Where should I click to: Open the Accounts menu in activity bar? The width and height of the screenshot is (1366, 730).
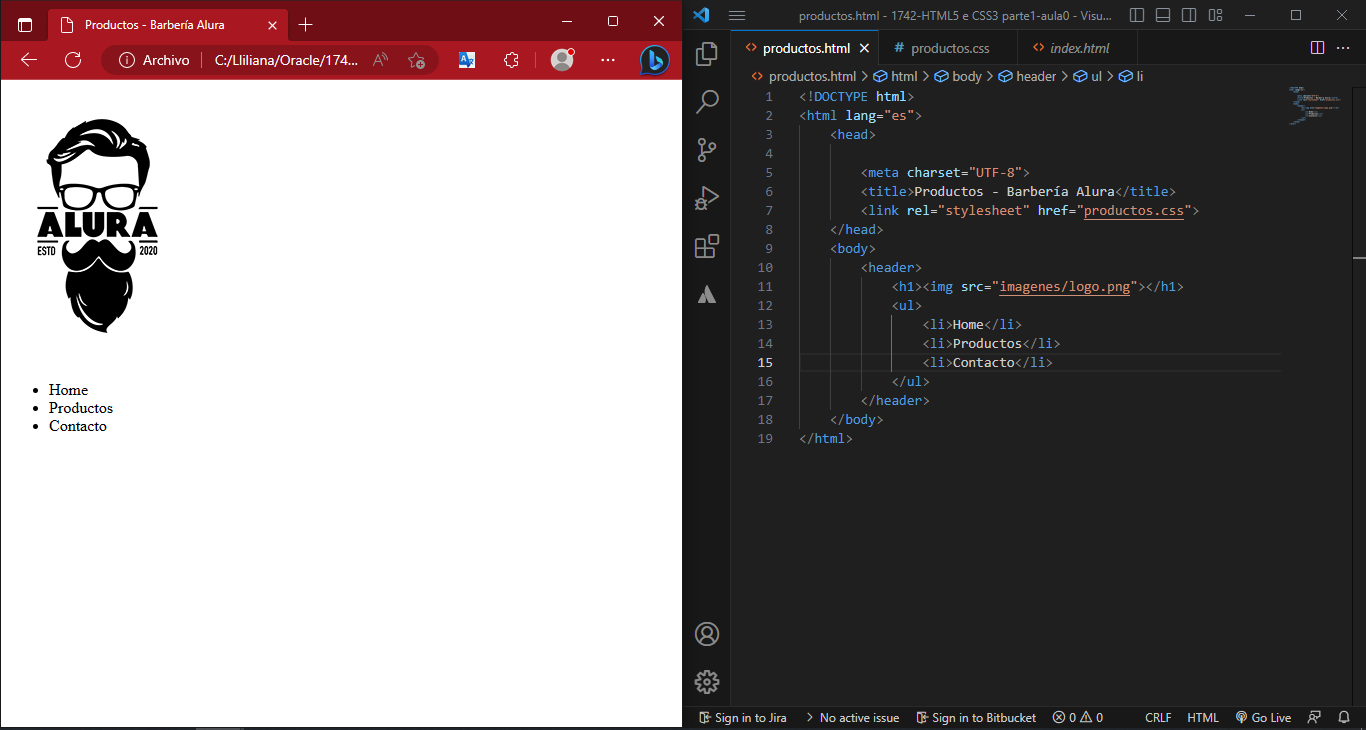tap(707, 634)
